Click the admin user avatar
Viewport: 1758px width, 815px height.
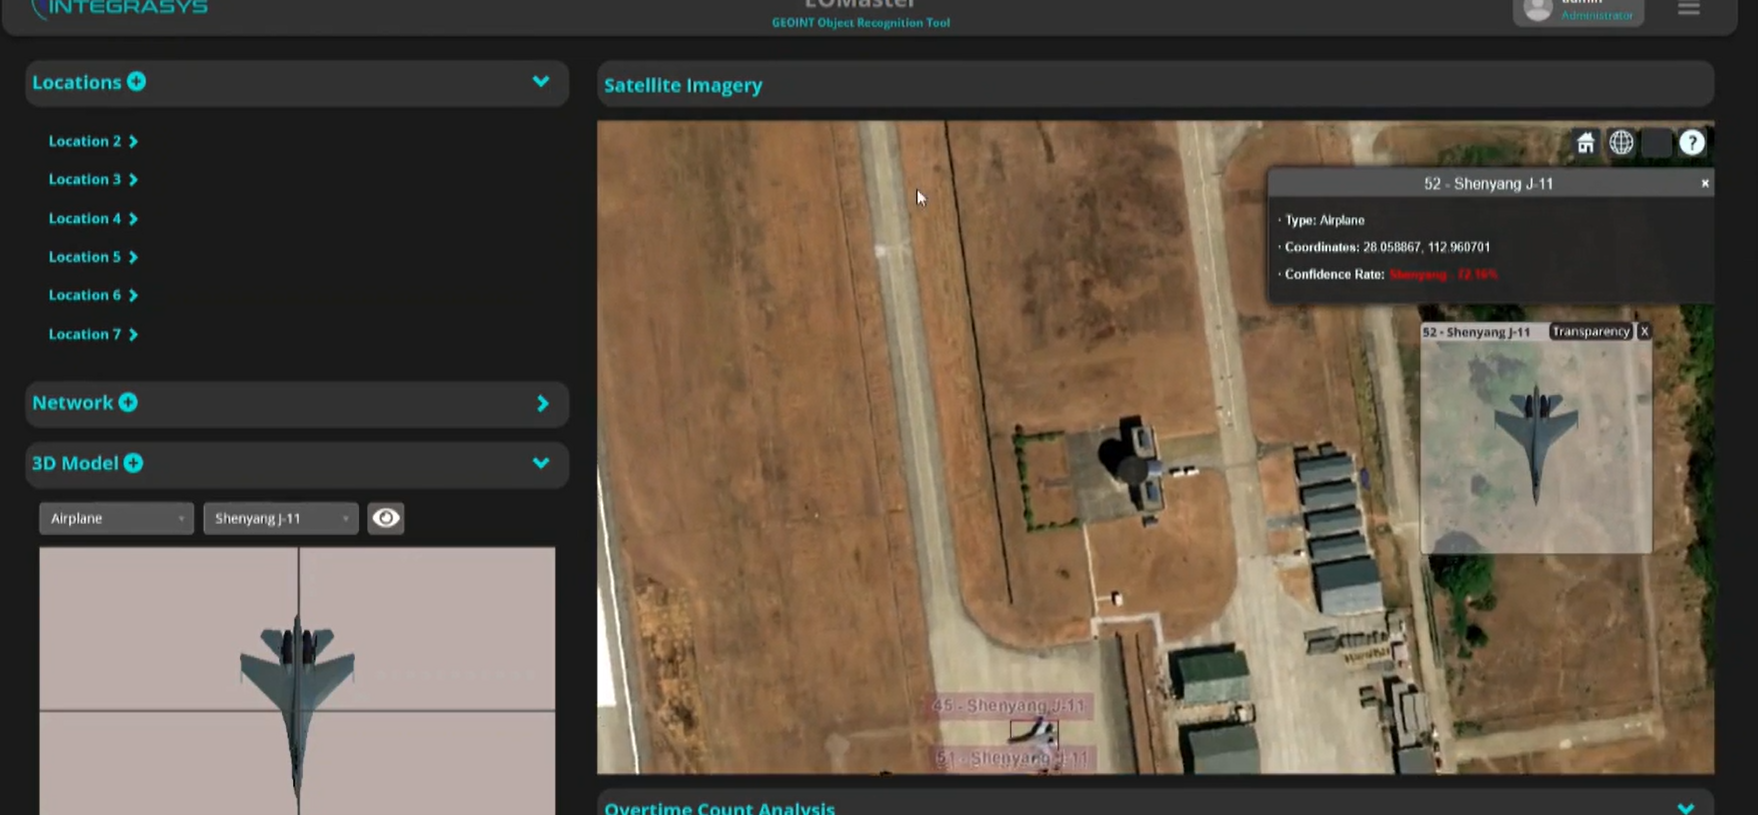(x=1538, y=10)
